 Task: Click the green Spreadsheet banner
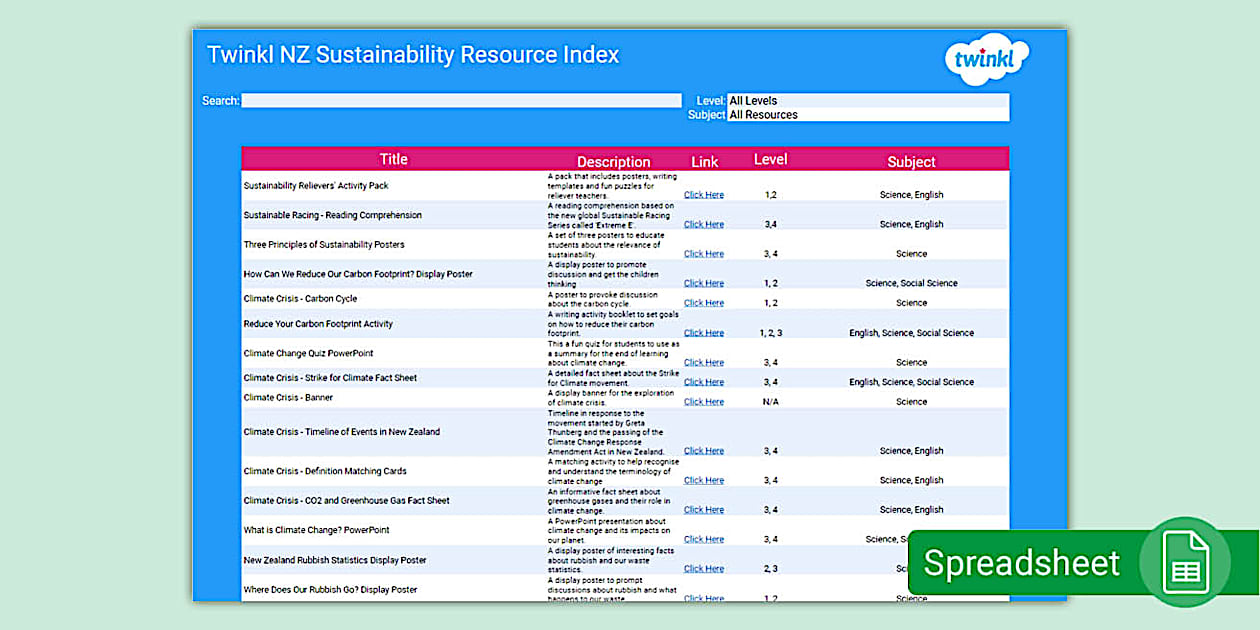point(1020,563)
